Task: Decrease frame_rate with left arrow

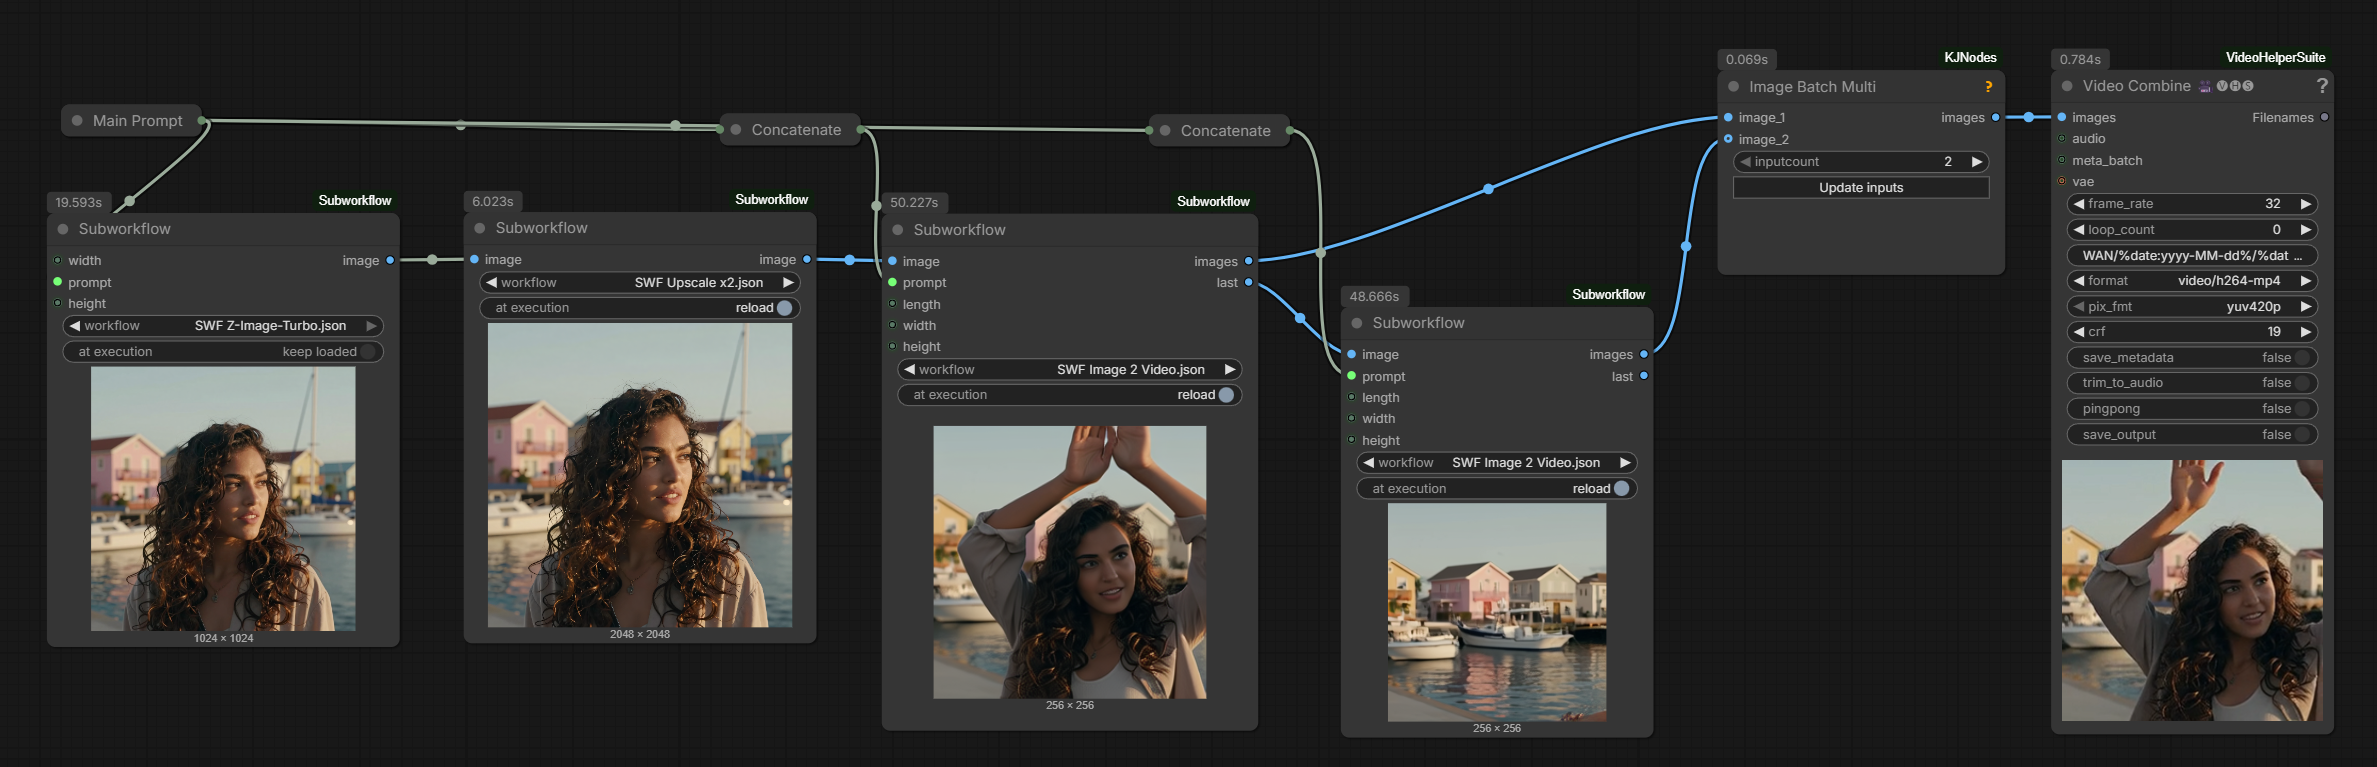Action: [2079, 204]
